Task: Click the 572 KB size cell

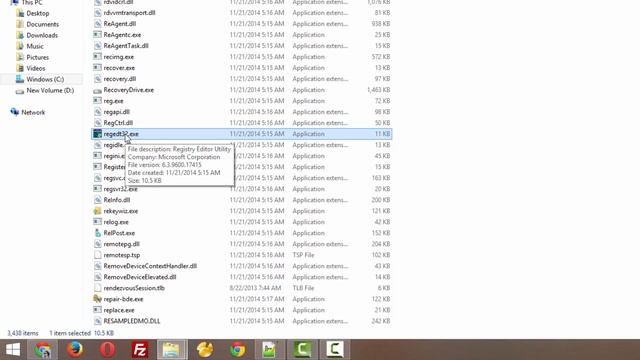Action: [x=381, y=57]
